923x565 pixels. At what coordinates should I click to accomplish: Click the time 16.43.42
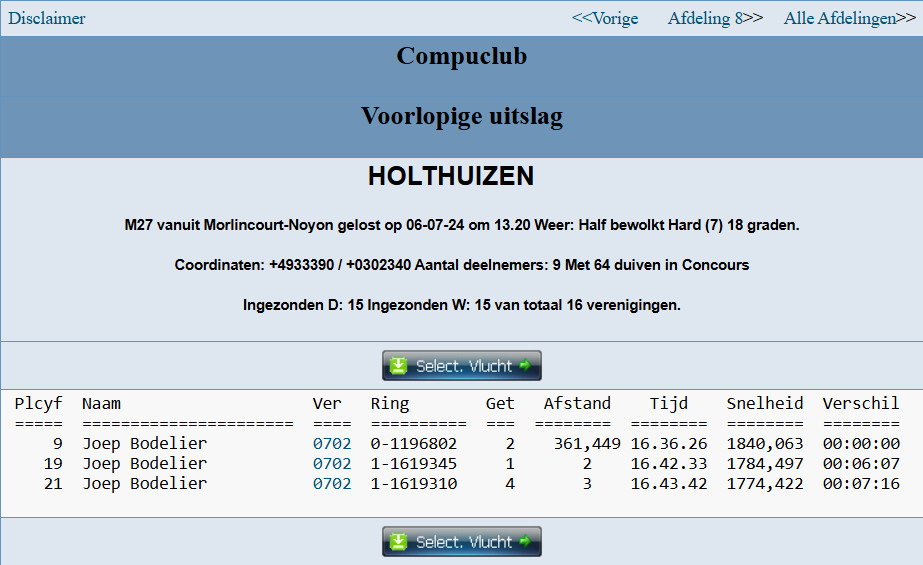pyautogui.click(x=669, y=484)
